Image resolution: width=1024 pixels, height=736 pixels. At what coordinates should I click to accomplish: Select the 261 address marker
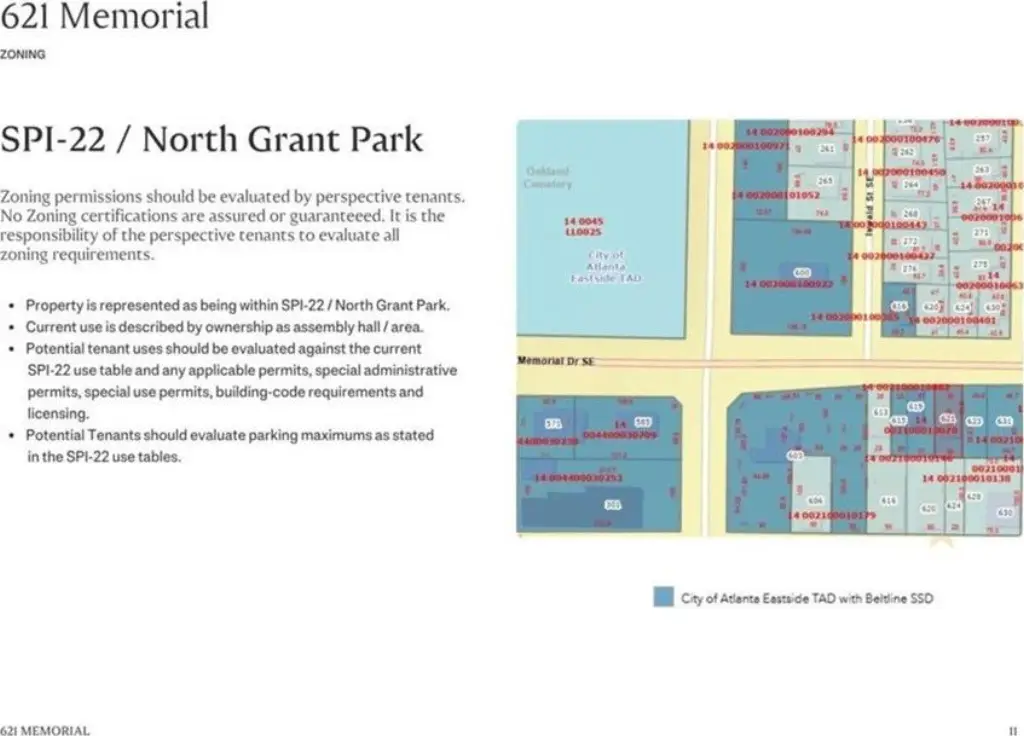coord(827,148)
